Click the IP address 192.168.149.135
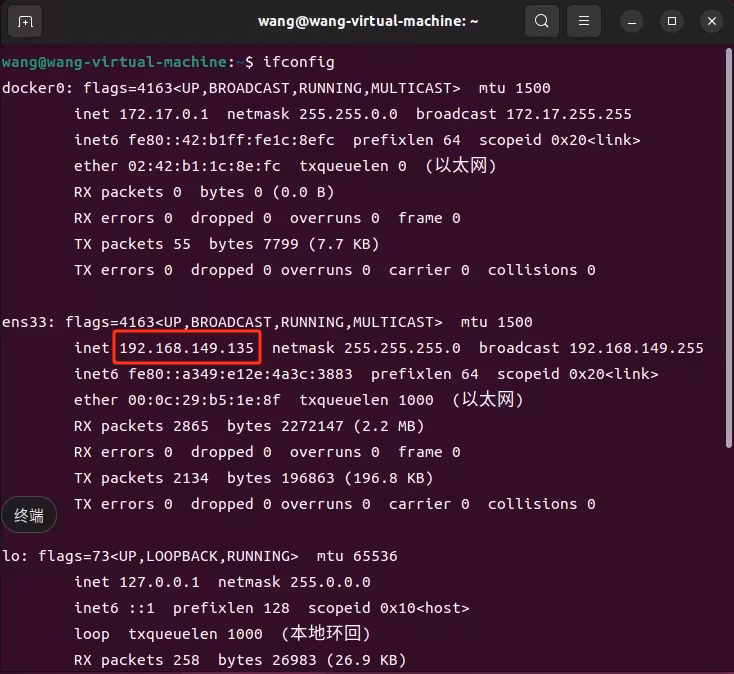734x674 pixels. [186, 348]
